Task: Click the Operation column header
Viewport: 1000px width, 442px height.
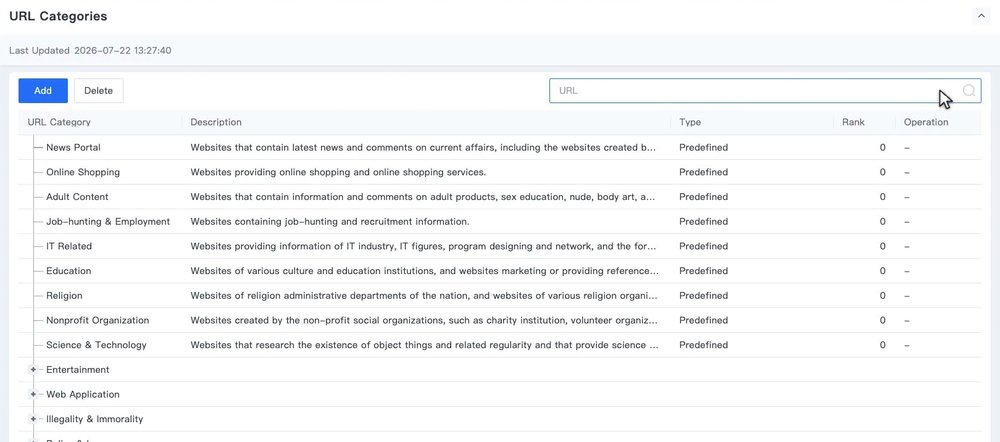Action: coord(926,122)
